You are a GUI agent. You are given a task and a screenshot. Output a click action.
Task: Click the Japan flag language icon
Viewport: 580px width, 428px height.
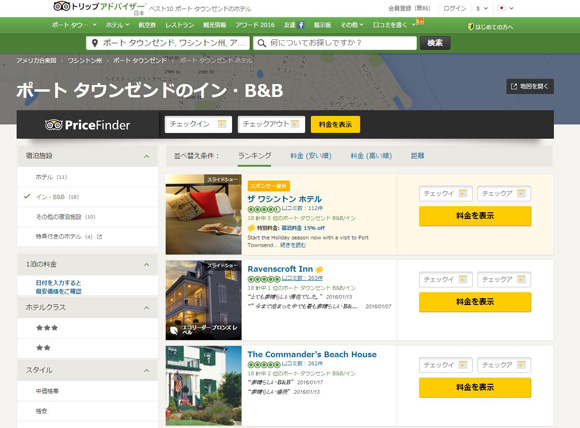(502, 8)
